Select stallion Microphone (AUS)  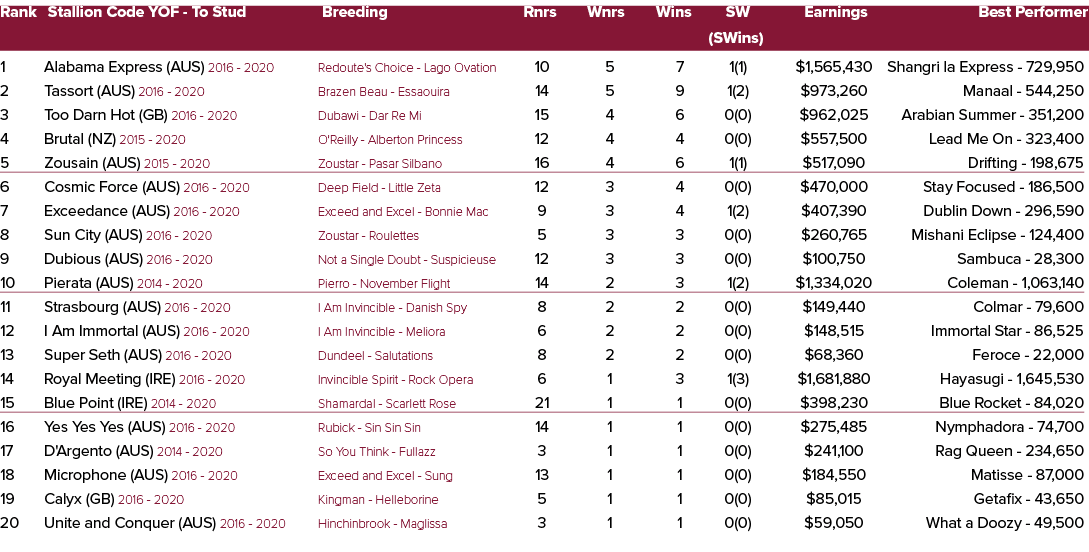tap(106, 475)
